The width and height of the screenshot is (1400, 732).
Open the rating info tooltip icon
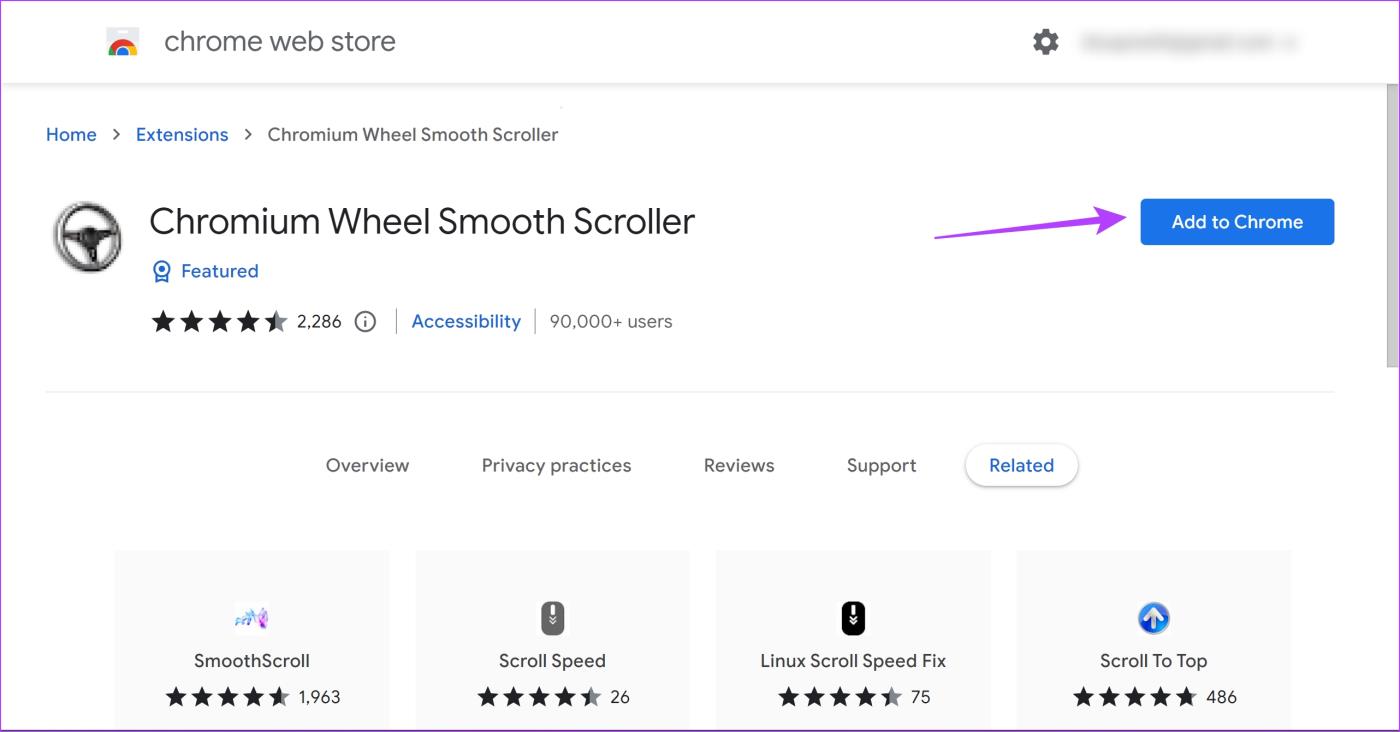(x=365, y=321)
